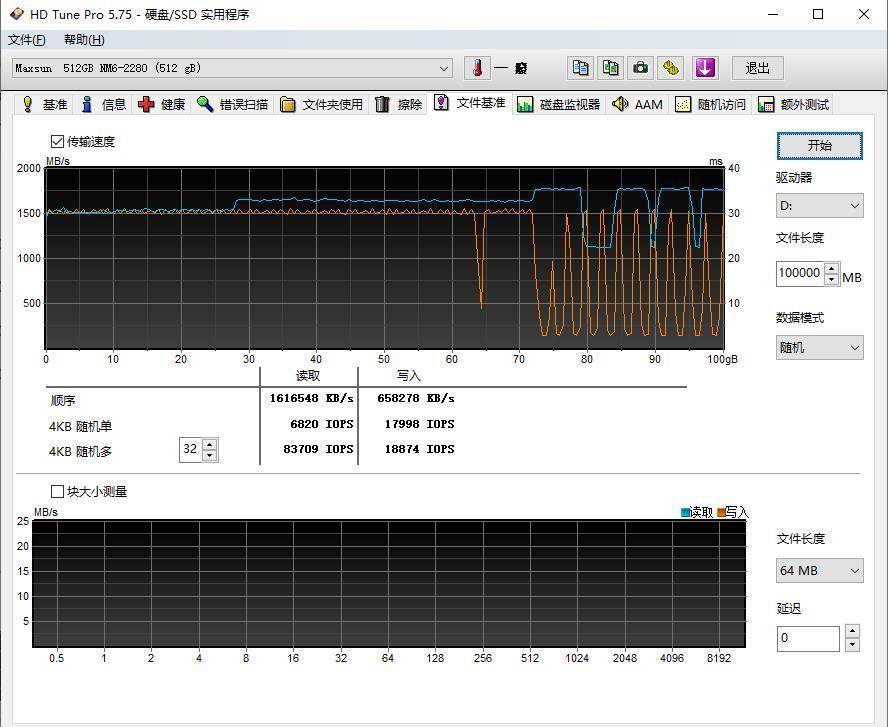Screen dimensions: 888x727
Task: Switch to the 擦除 tab
Action: point(399,104)
